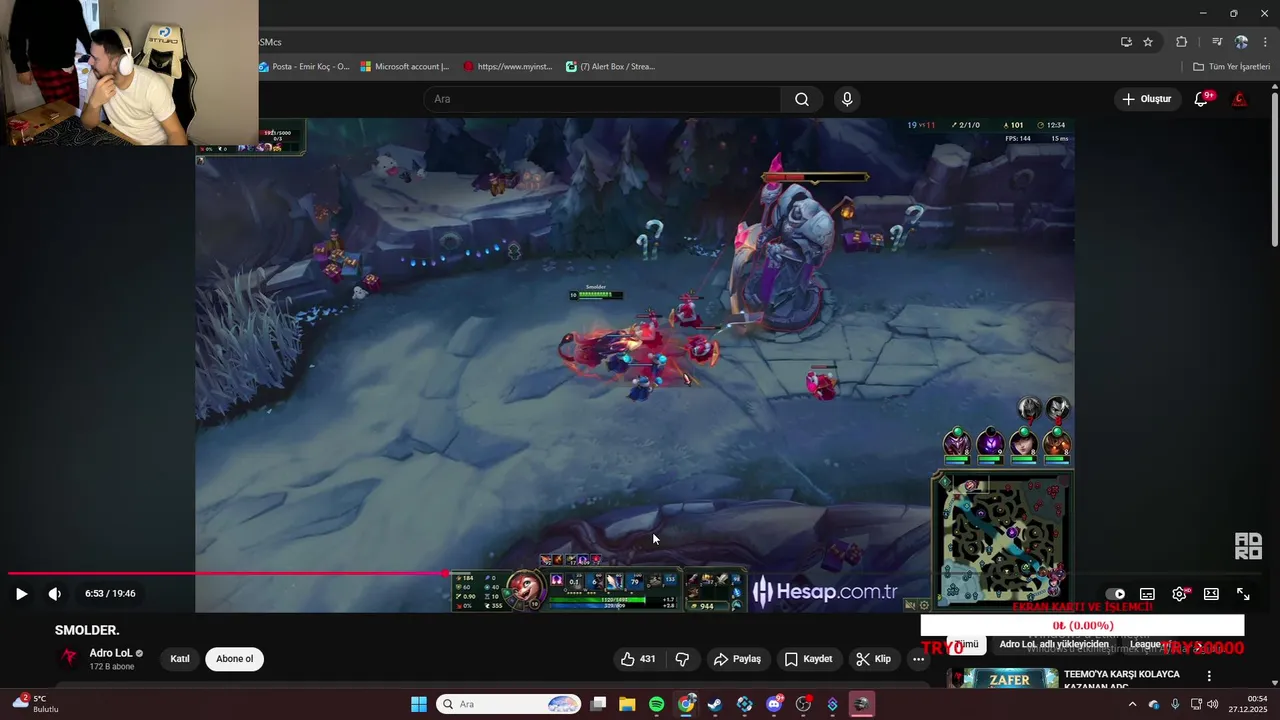Open the Chrome three-dot menu
Viewport: 1280px width, 720px height.
[1265, 42]
